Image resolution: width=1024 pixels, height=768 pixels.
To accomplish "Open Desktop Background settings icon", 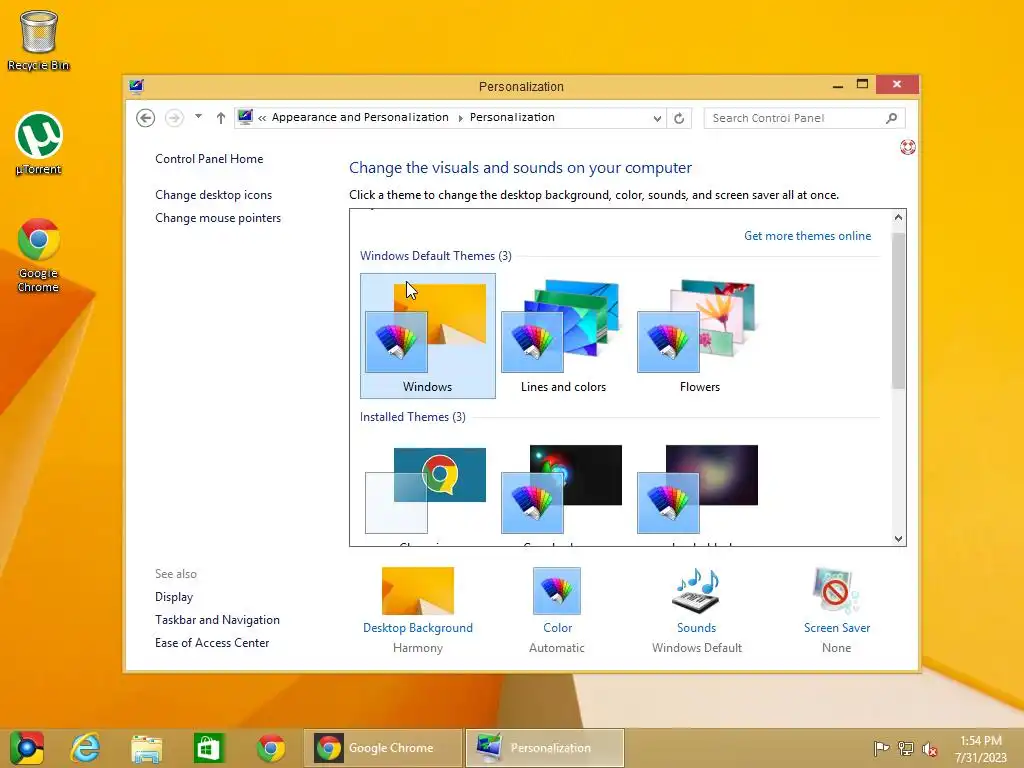I will coord(418,591).
